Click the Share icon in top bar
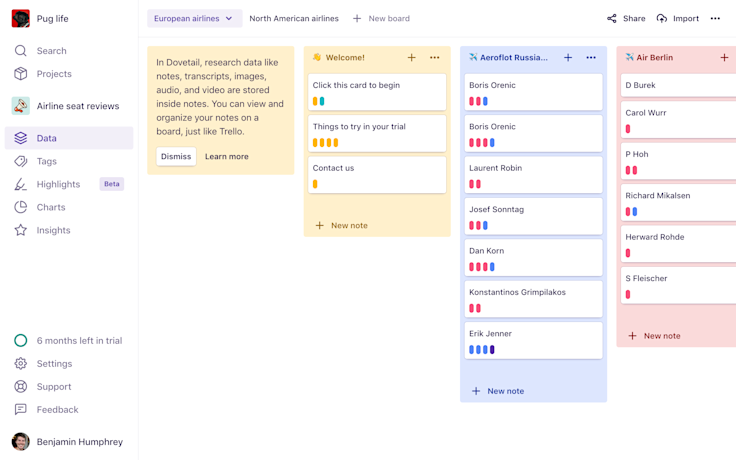Viewport: 736px width, 460px height. [x=612, y=18]
